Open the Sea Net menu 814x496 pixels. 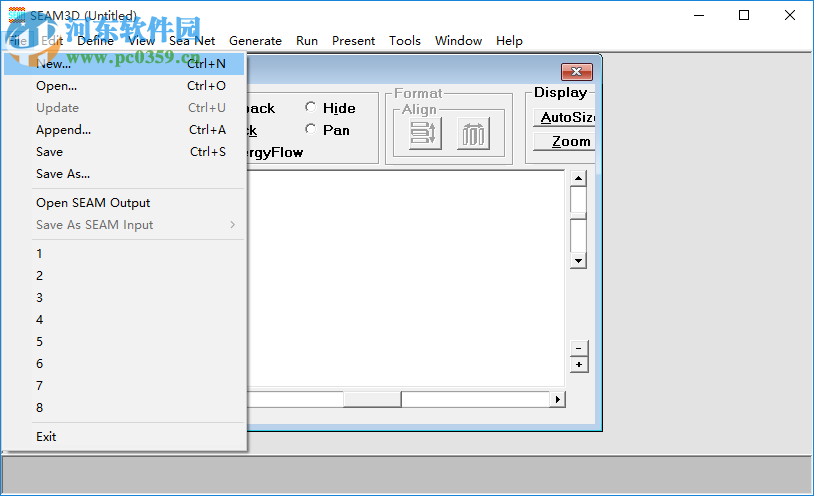[192, 41]
